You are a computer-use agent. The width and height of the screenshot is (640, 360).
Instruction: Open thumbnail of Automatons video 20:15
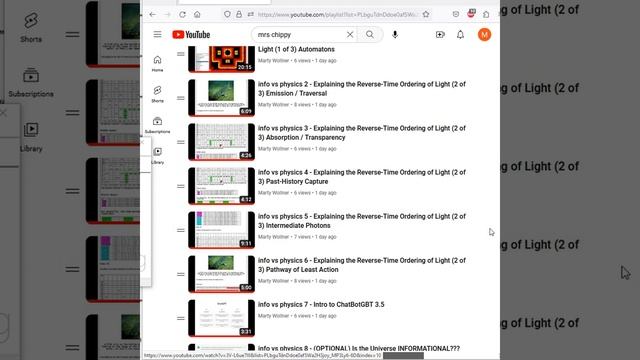click(x=222, y=59)
